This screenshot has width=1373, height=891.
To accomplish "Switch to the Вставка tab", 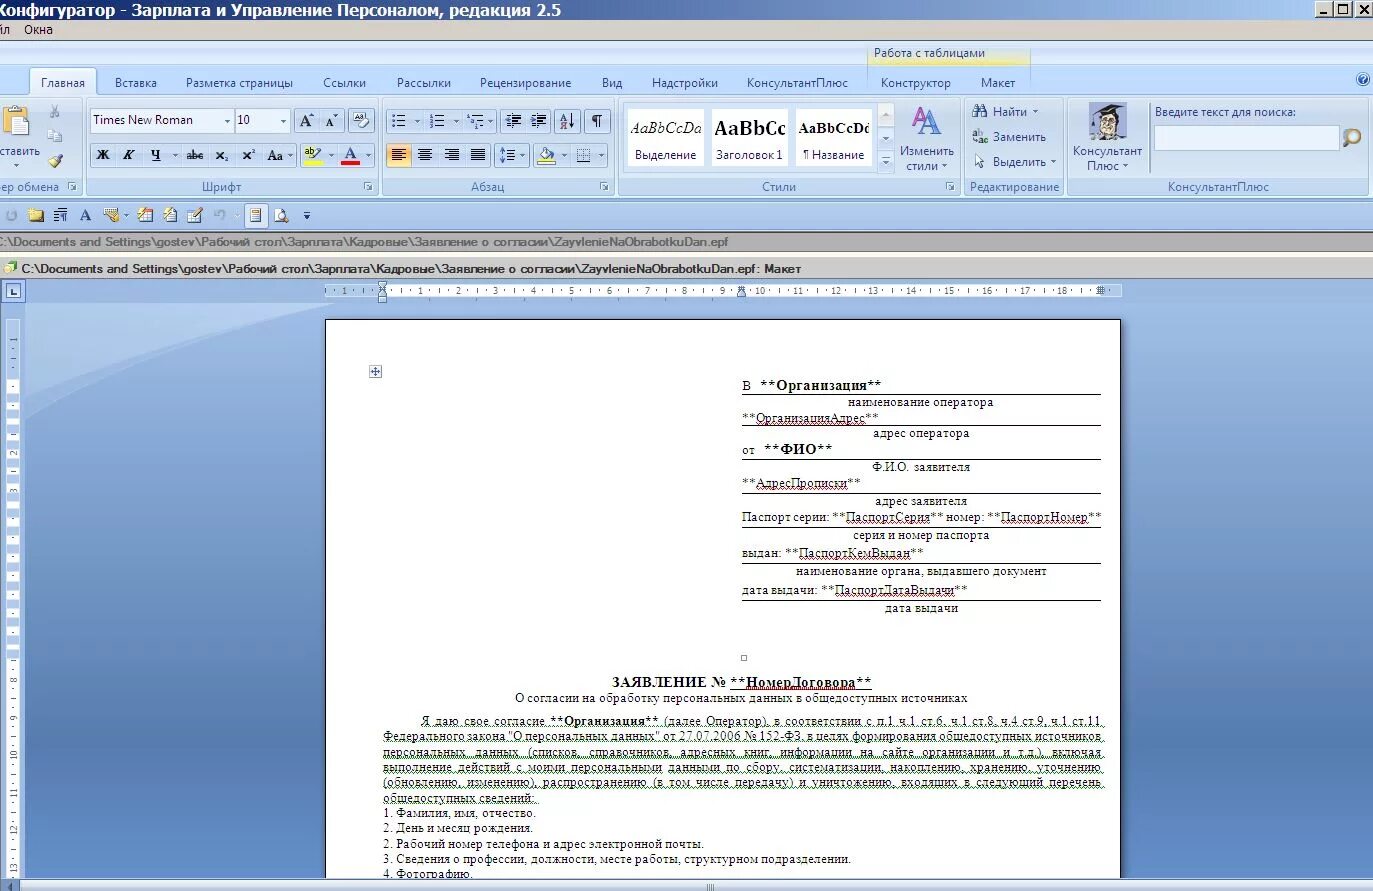I will (x=135, y=83).
